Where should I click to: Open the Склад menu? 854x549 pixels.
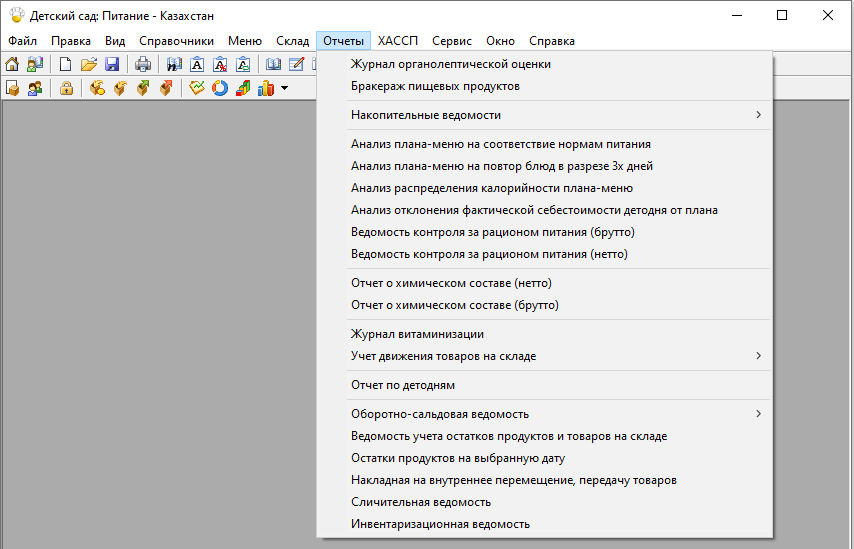[292, 41]
